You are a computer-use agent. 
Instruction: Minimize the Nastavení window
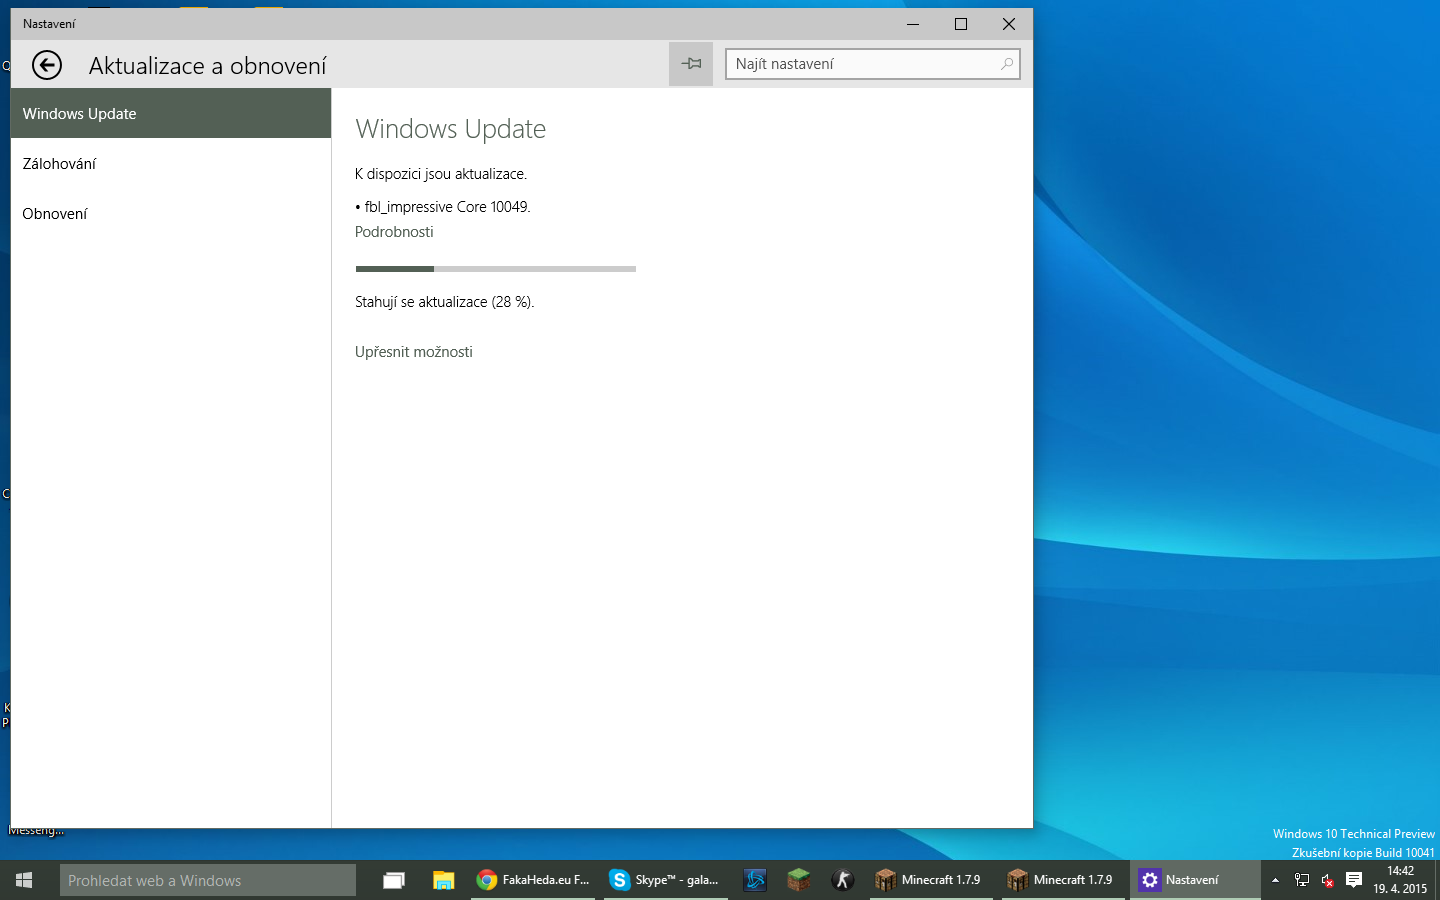coord(913,24)
